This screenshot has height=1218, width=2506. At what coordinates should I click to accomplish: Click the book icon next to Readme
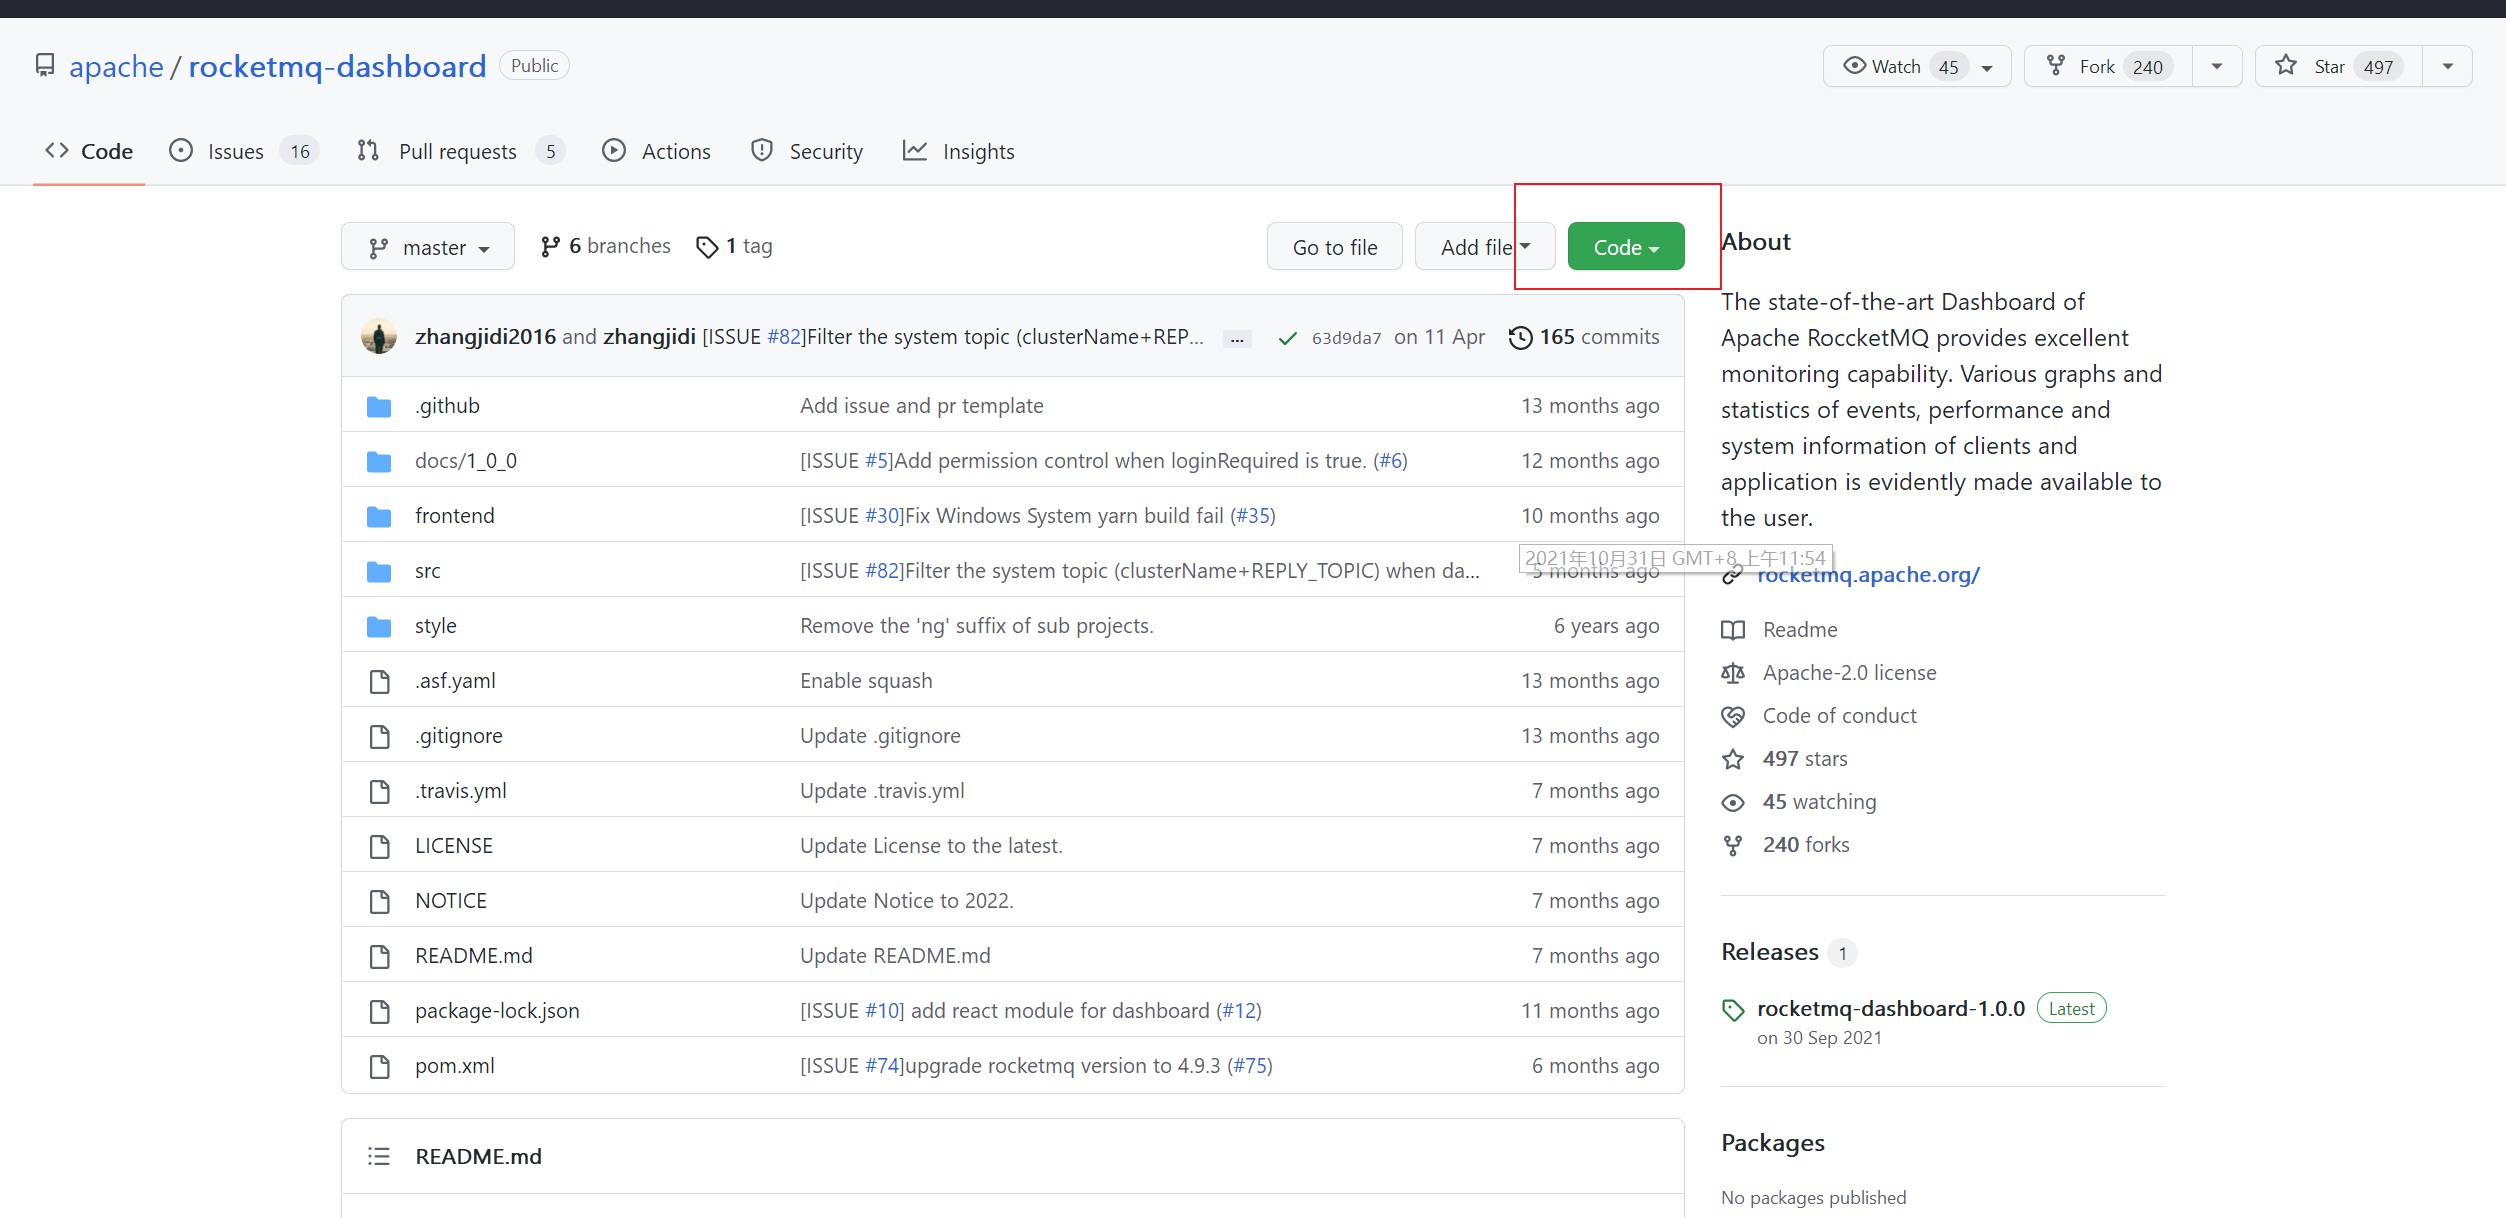click(x=1733, y=630)
